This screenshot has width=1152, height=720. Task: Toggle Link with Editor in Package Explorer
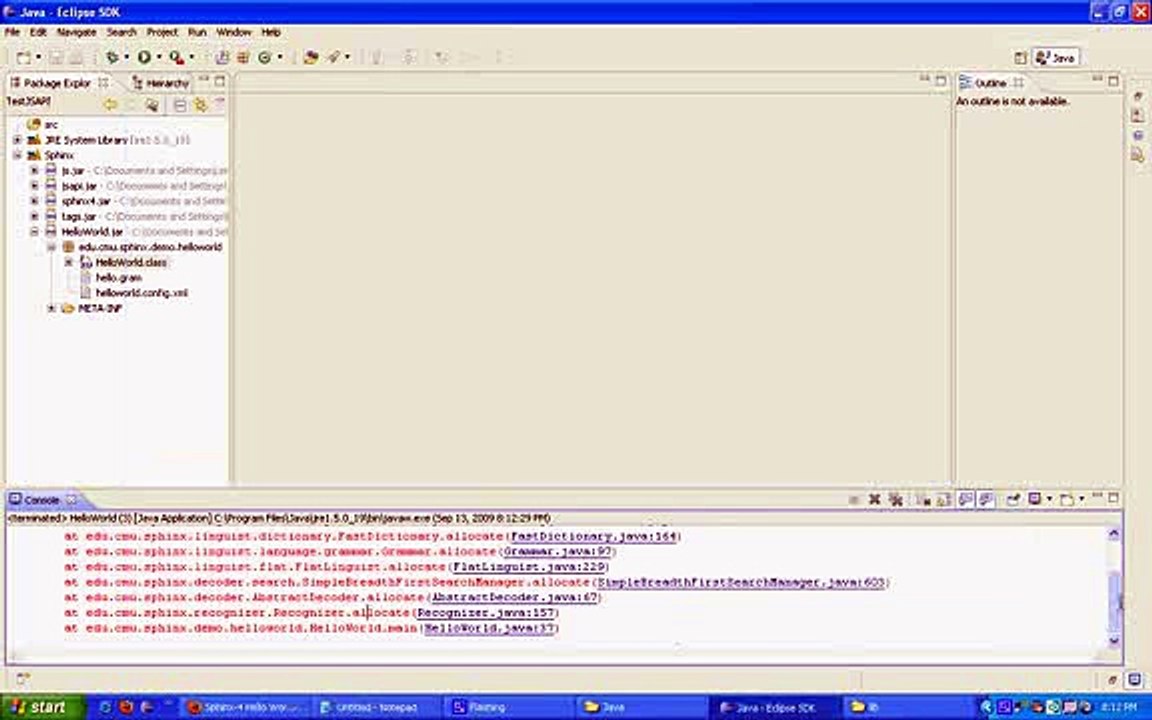point(200,105)
